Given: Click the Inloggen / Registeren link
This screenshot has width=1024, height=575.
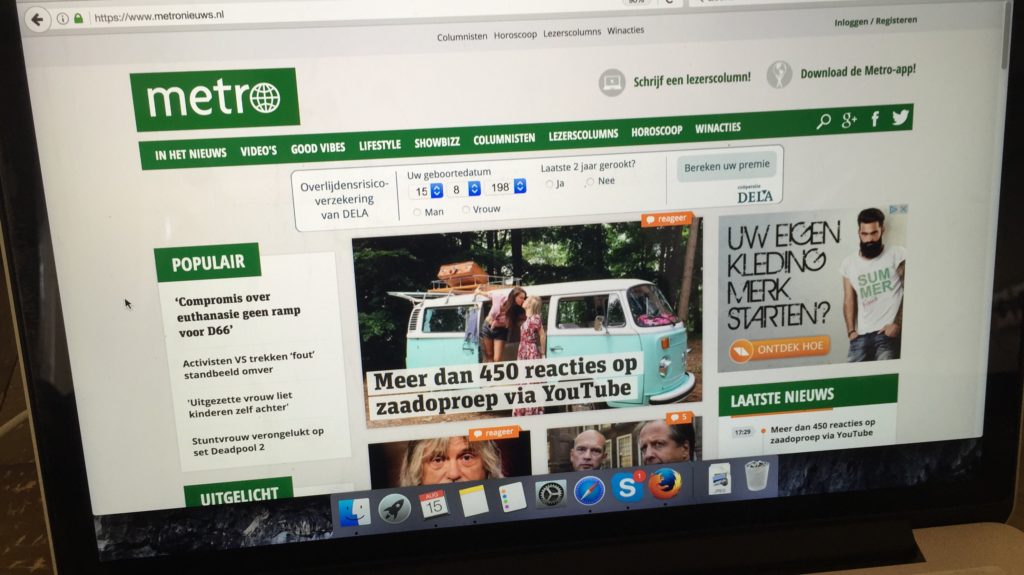Looking at the screenshot, I should pos(875,21).
